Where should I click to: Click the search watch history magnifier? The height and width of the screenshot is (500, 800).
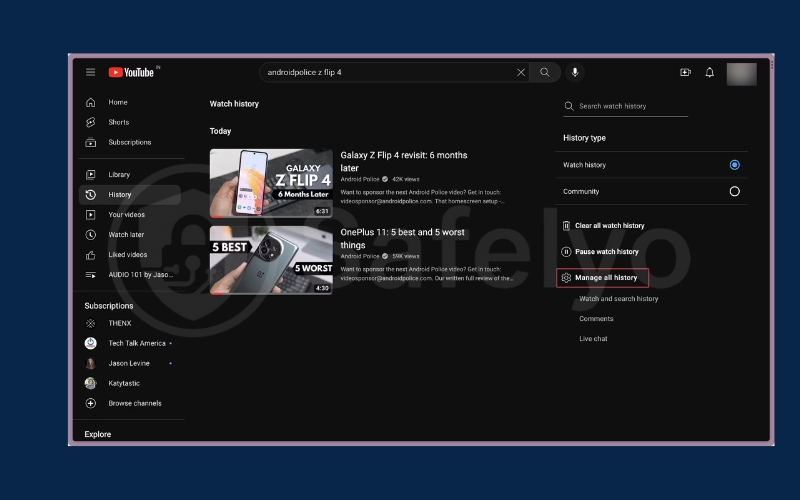[569, 106]
